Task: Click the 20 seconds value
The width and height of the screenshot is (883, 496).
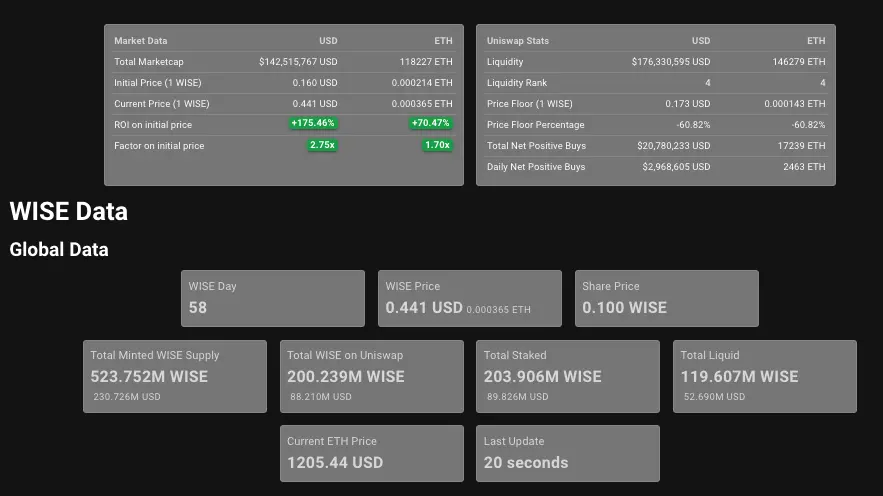Action: tap(526, 463)
